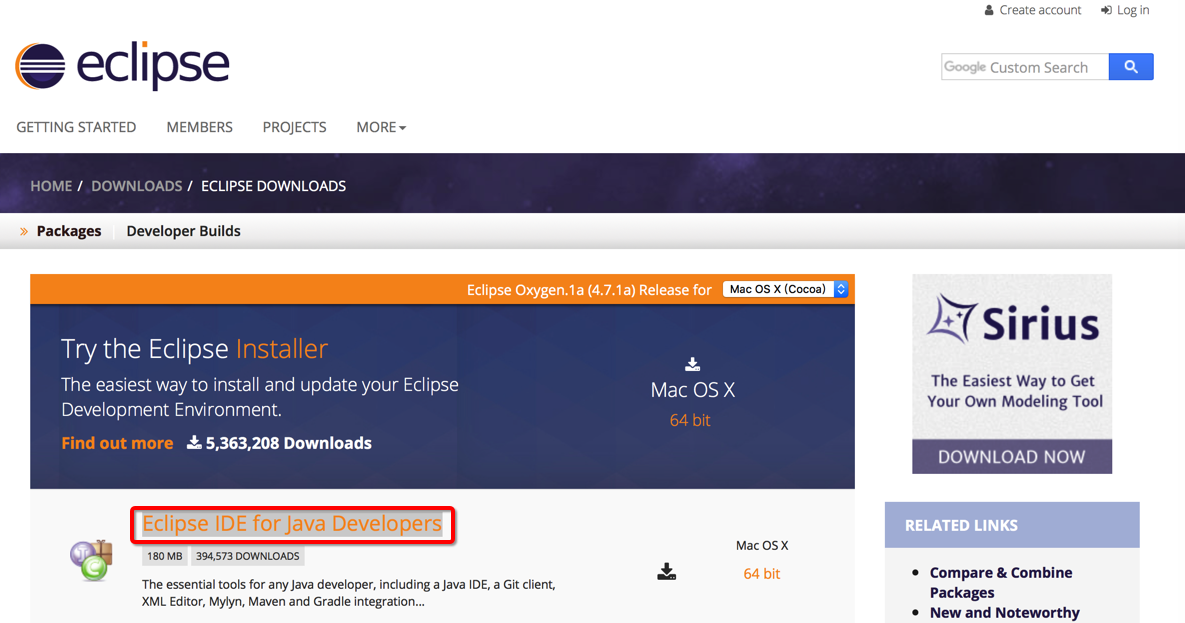Click Create account link
The width and height of the screenshot is (1185, 623).
point(1040,11)
